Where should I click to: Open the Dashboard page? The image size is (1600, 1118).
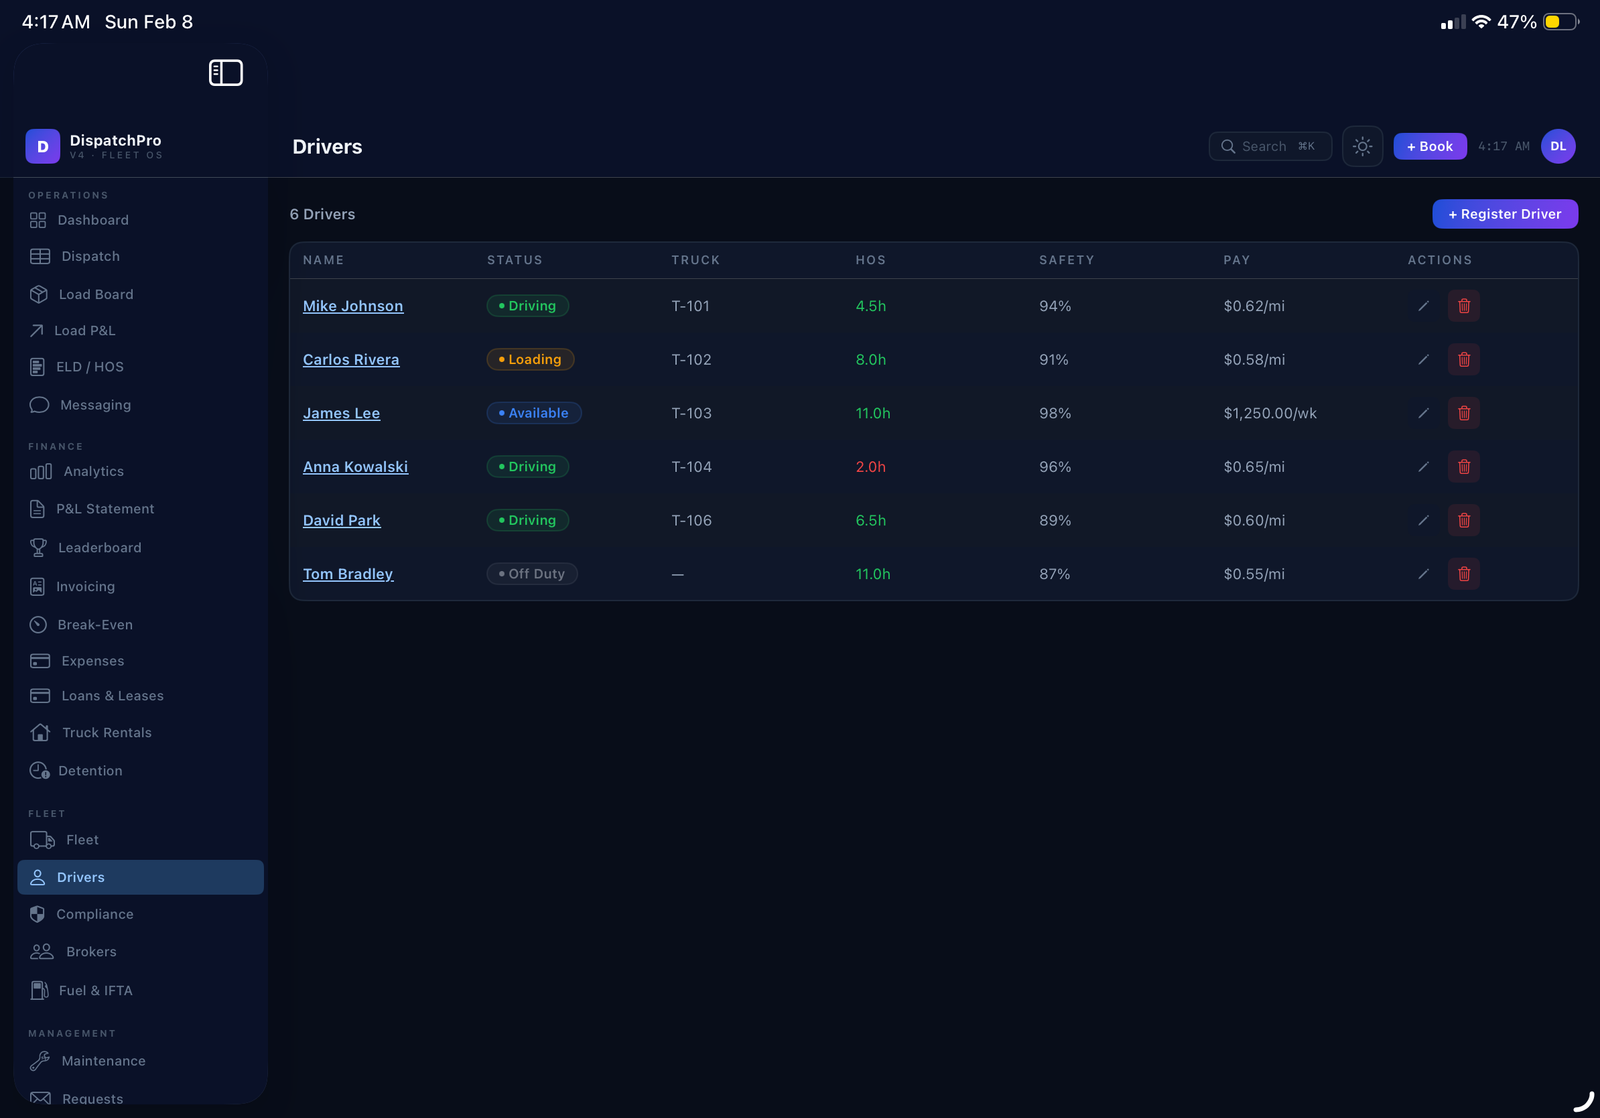click(92, 220)
